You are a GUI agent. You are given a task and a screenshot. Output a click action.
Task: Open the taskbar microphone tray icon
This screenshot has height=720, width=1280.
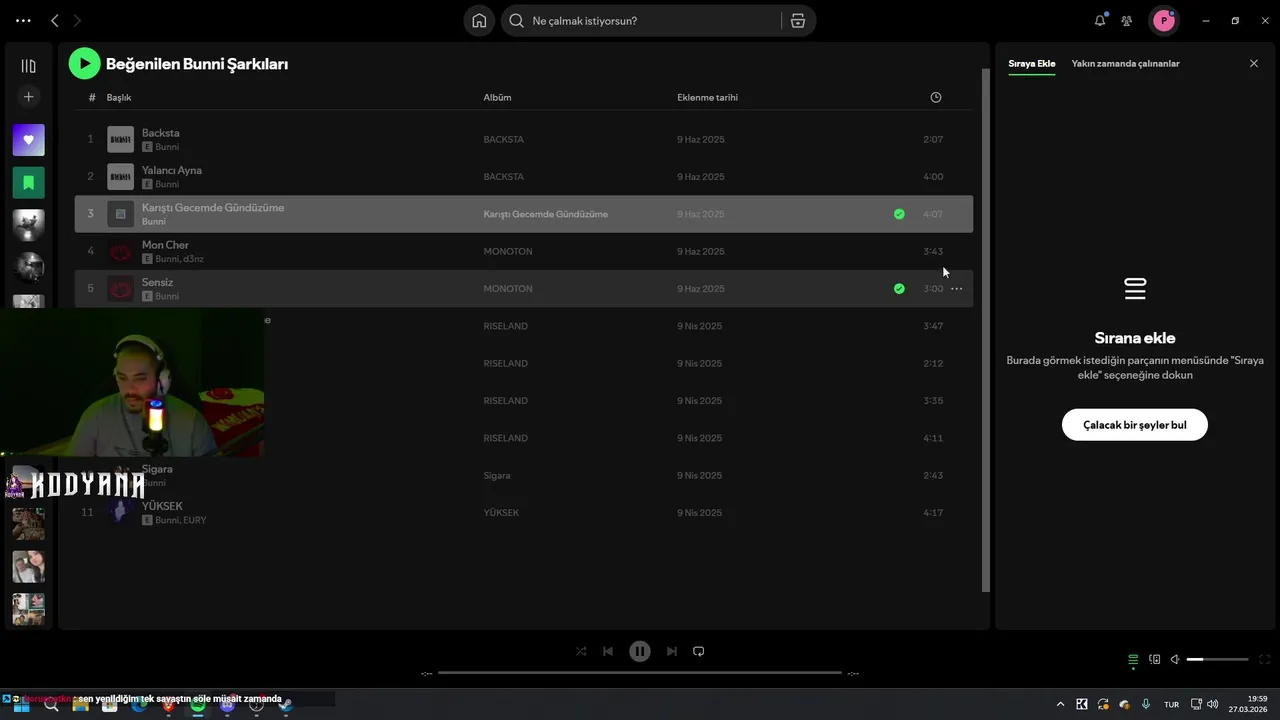tap(1146, 704)
